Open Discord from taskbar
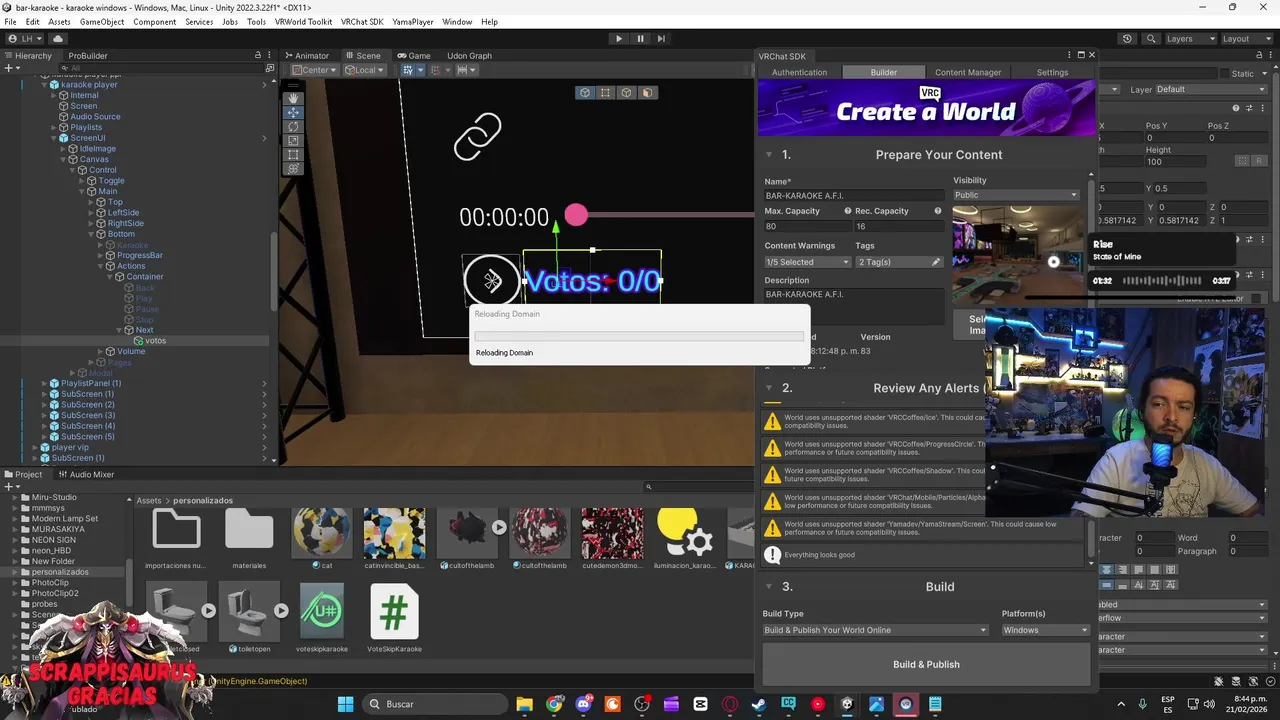 583,704
